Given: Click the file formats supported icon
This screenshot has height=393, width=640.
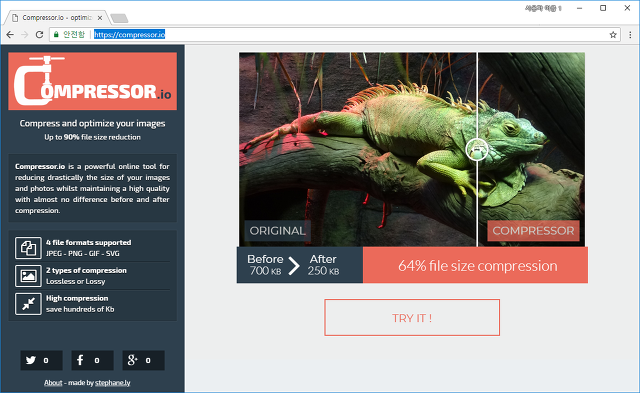Looking at the screenshot, I should click(28, 248).
